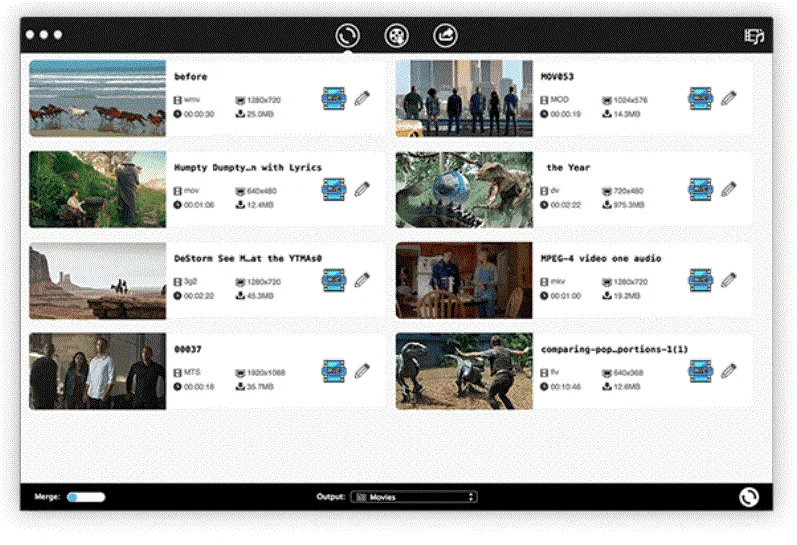Select the dinosaur thumbnail for 'the Year'

tap(464, 189)
